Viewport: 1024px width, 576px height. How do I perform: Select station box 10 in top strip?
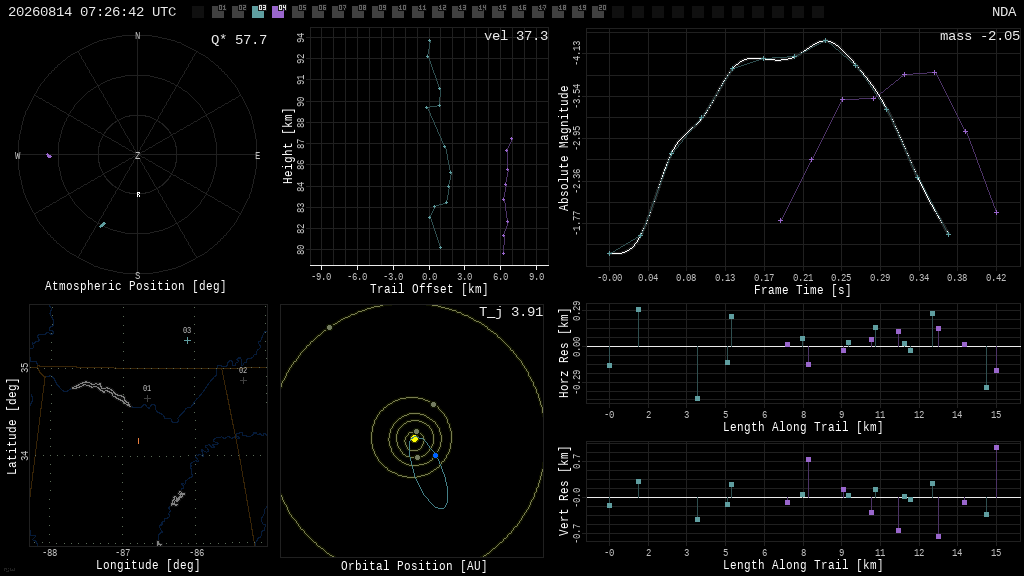(x=398, y=12)
